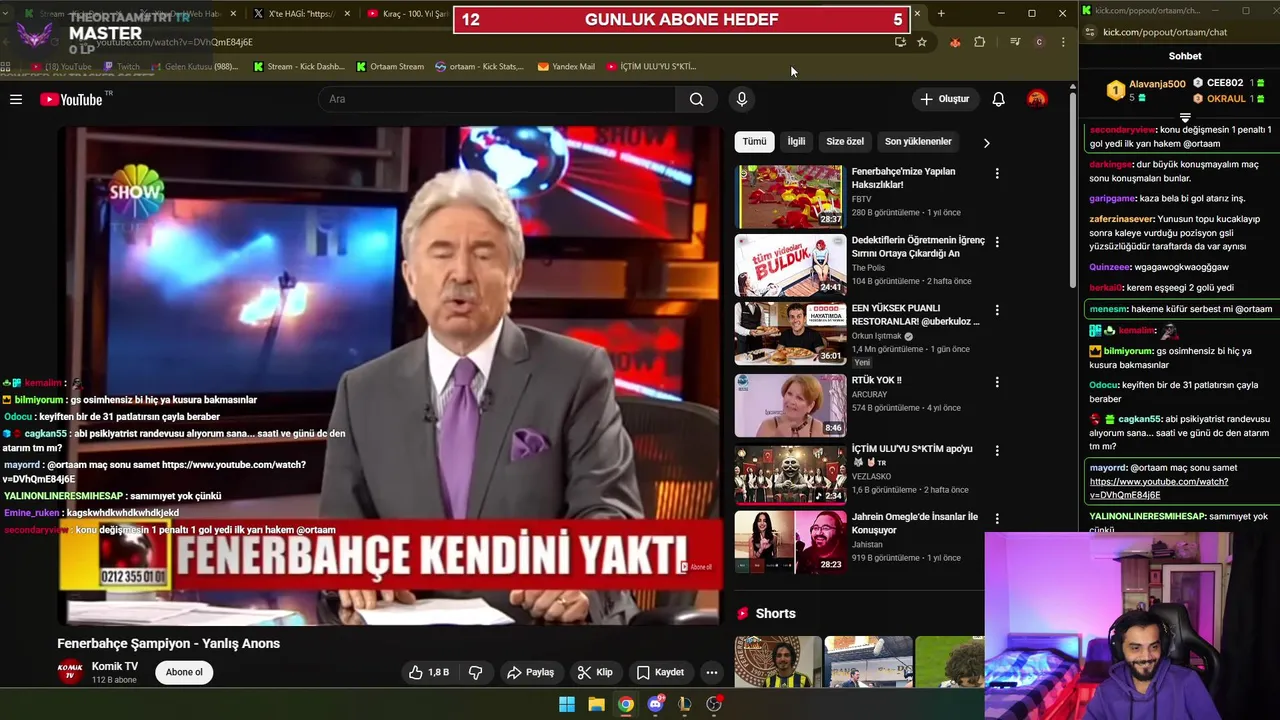Click the YouTube page vertical scrollbar
Image resolution: width=1280 pixels, height=720 pixels.
1072,190
